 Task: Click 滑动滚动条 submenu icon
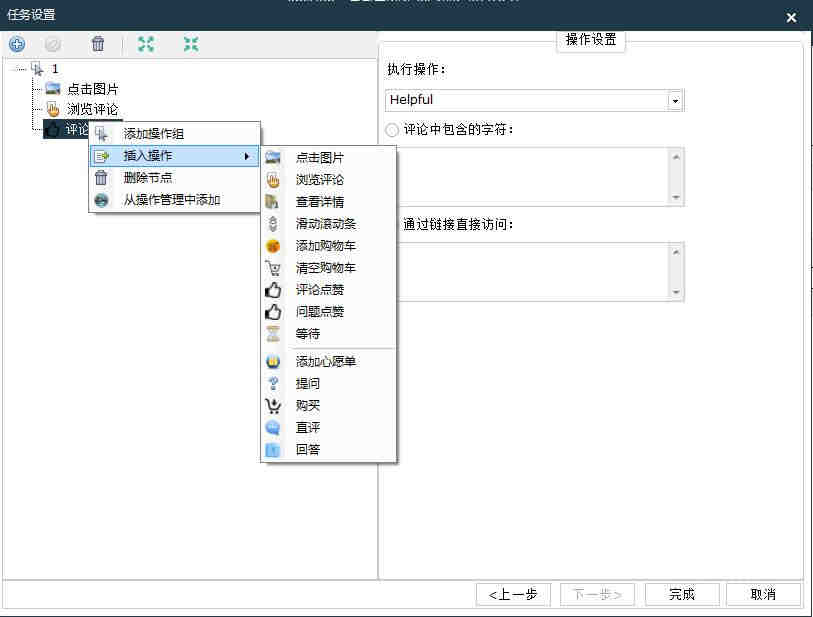pos(273,224)
